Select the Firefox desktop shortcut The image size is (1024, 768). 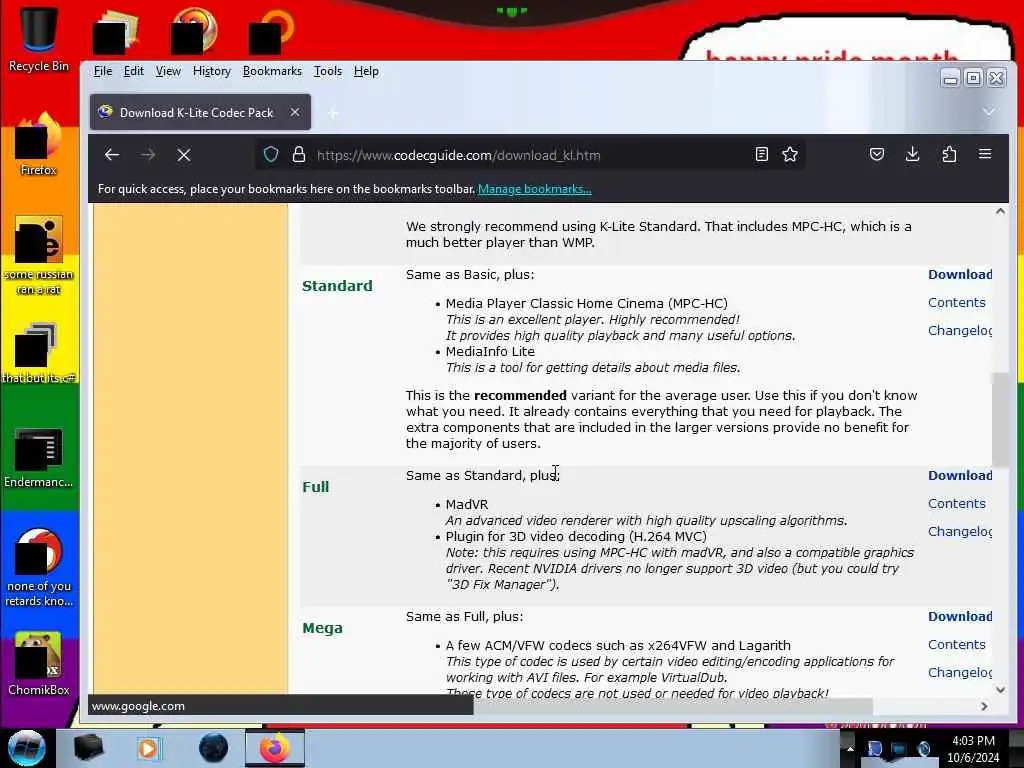[x=39, y=145]
